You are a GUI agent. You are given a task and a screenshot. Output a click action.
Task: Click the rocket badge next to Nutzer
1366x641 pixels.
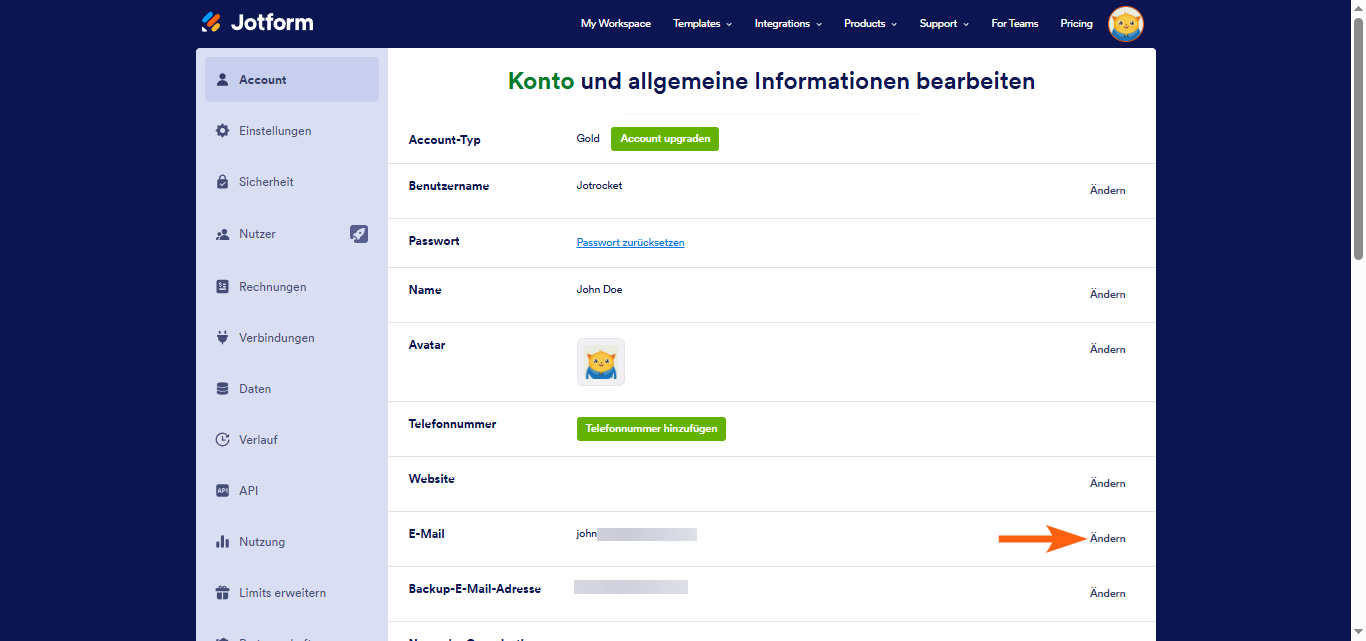pos(359,234)
